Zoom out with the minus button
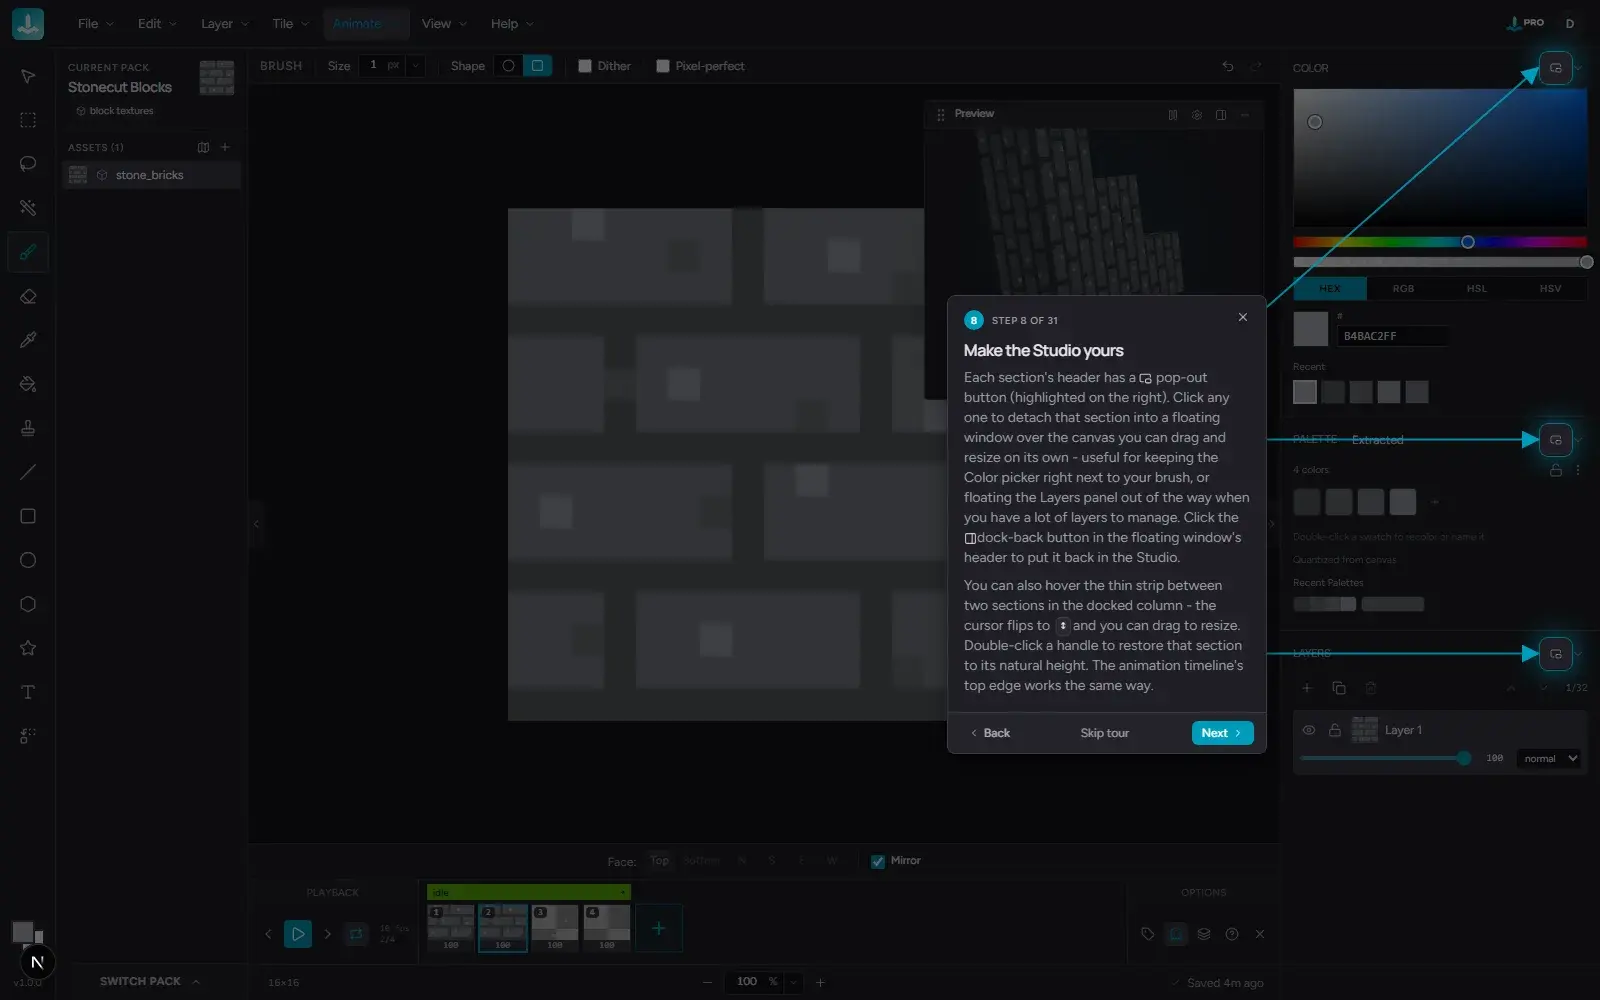The image size is (1600, 1000). click(707, 982)
